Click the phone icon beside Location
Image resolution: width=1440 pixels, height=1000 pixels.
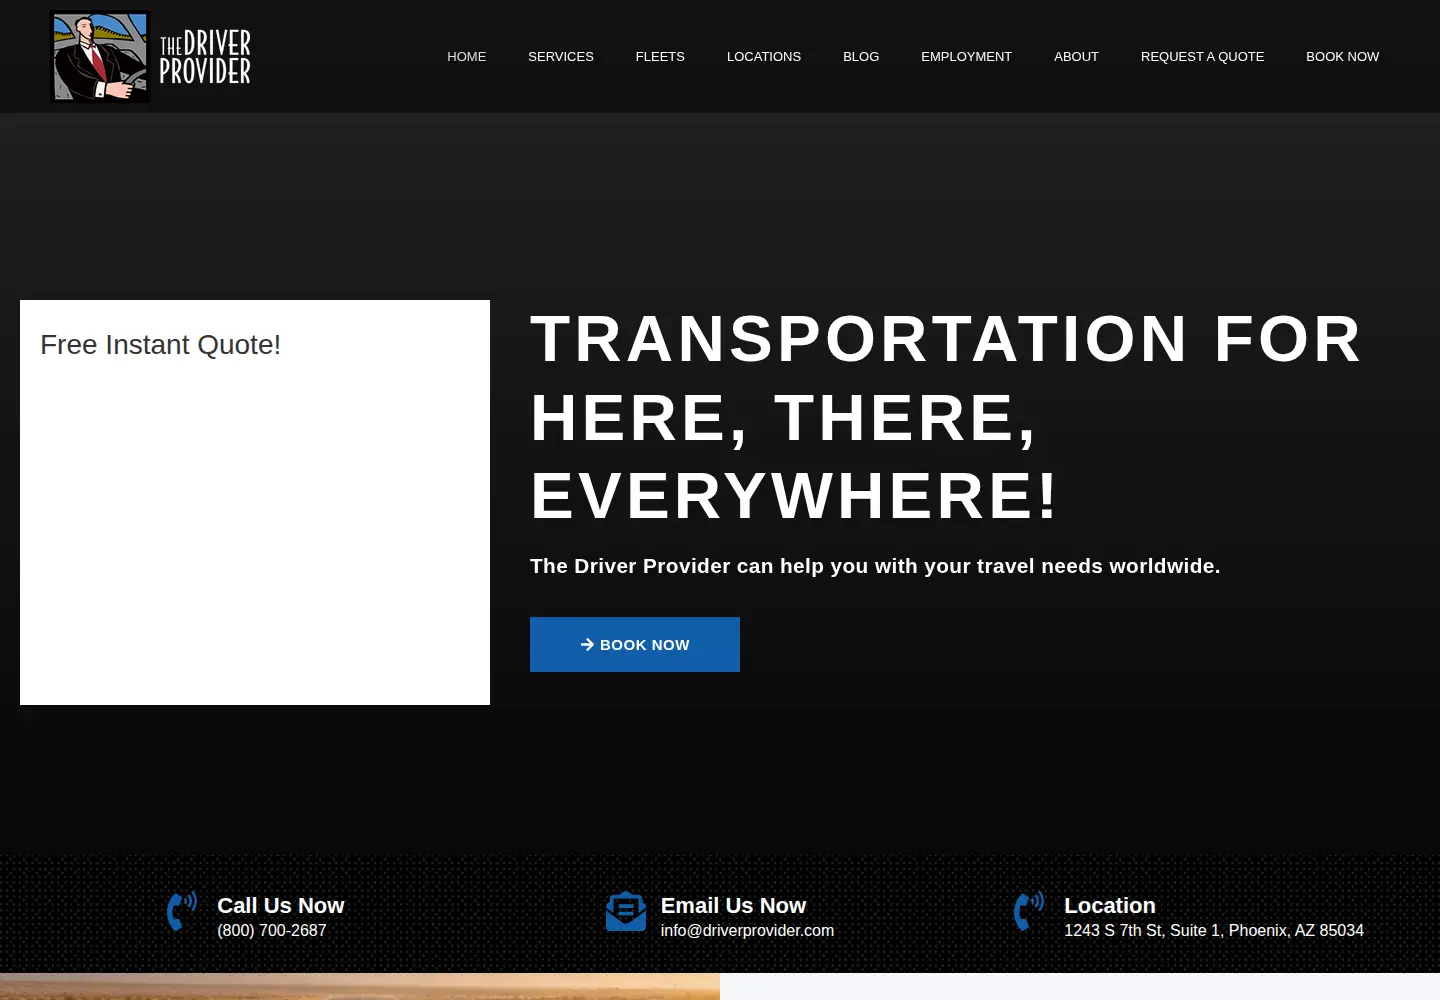click(x=1029, y=911)
